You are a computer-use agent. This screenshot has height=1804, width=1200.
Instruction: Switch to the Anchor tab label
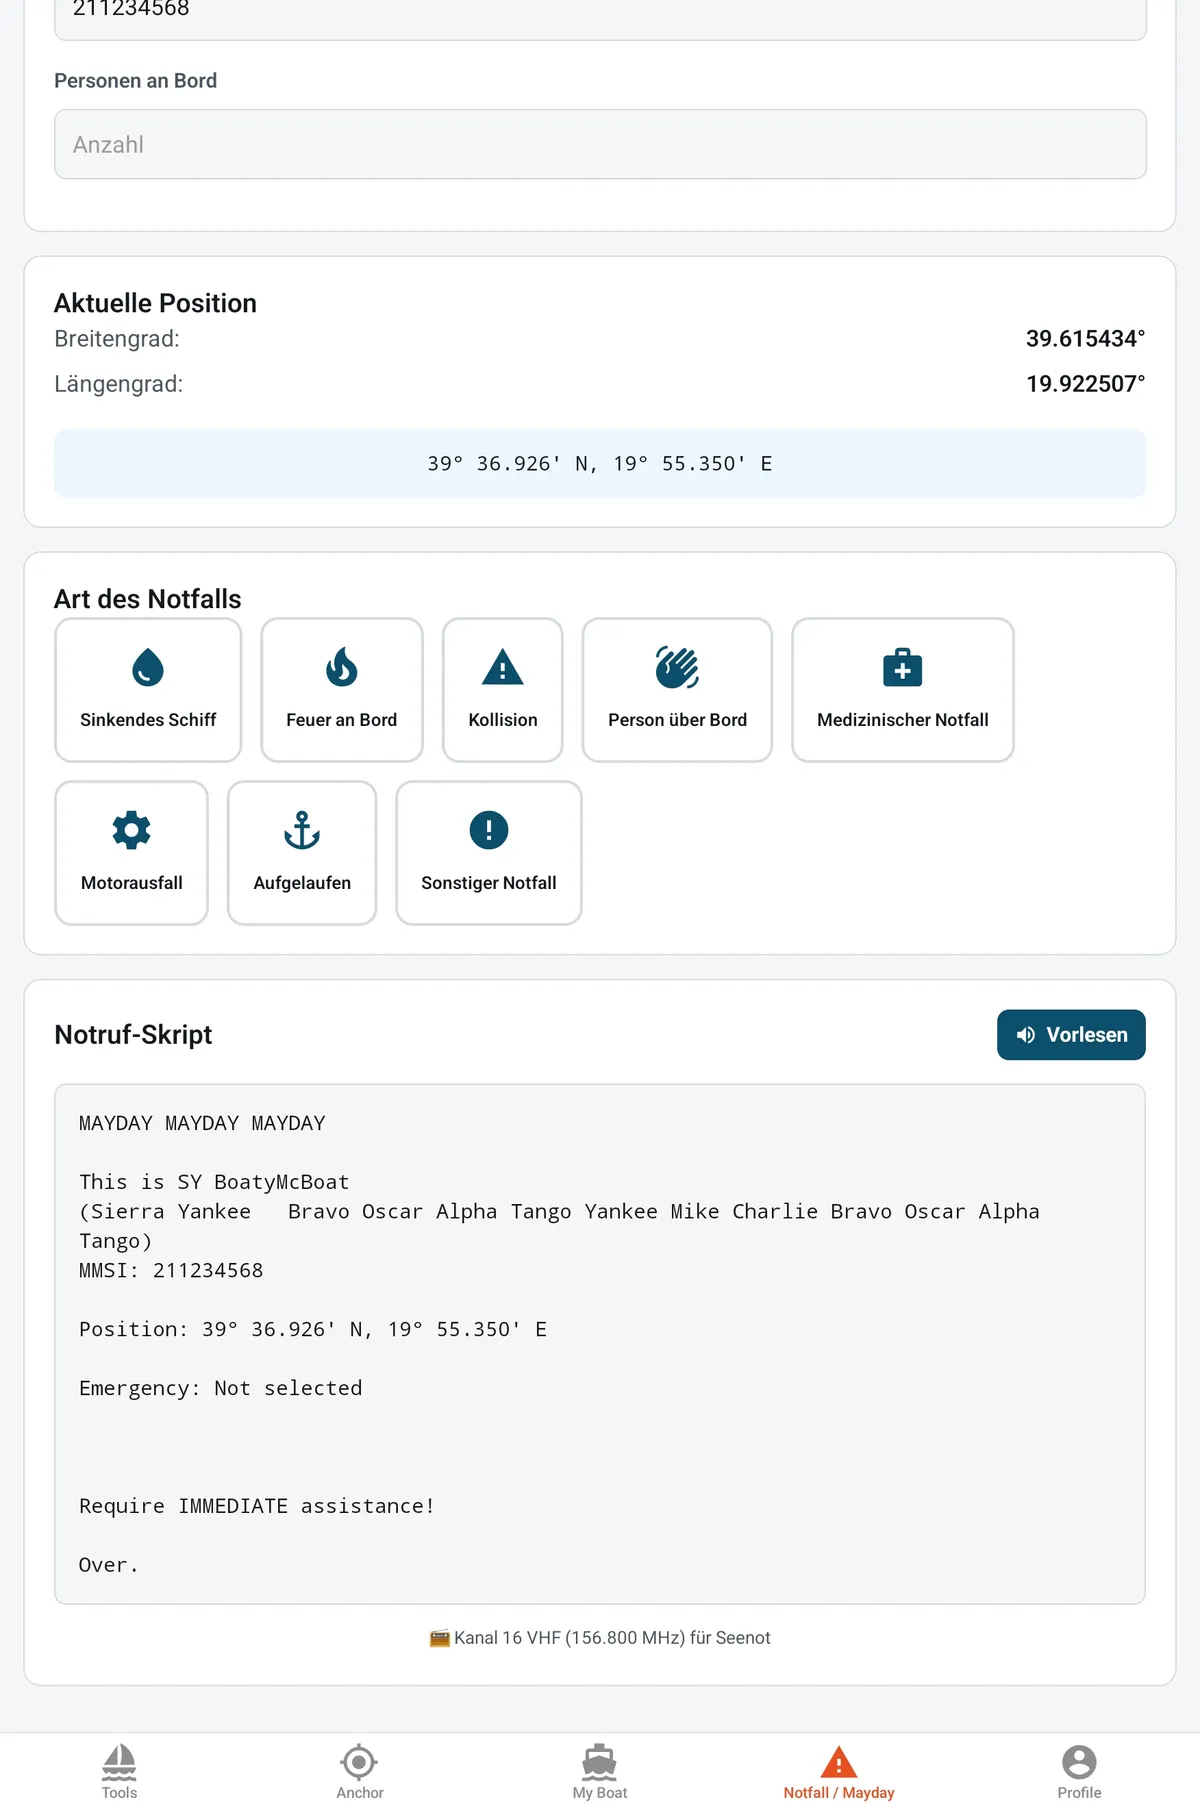(360, 1793)
